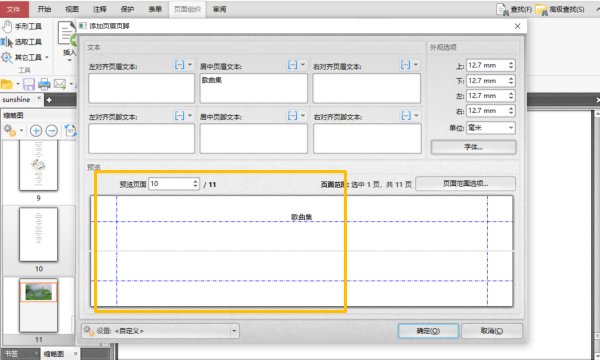Expand macro dropdown arrow for 右对齐页眉文本
The width and height of the screenshot is (600, 360).
[x=416, y=65]
